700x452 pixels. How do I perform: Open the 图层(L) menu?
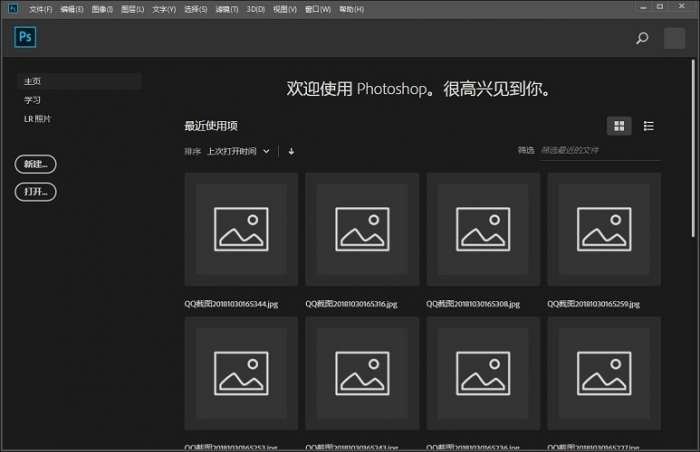pos(133,9)
